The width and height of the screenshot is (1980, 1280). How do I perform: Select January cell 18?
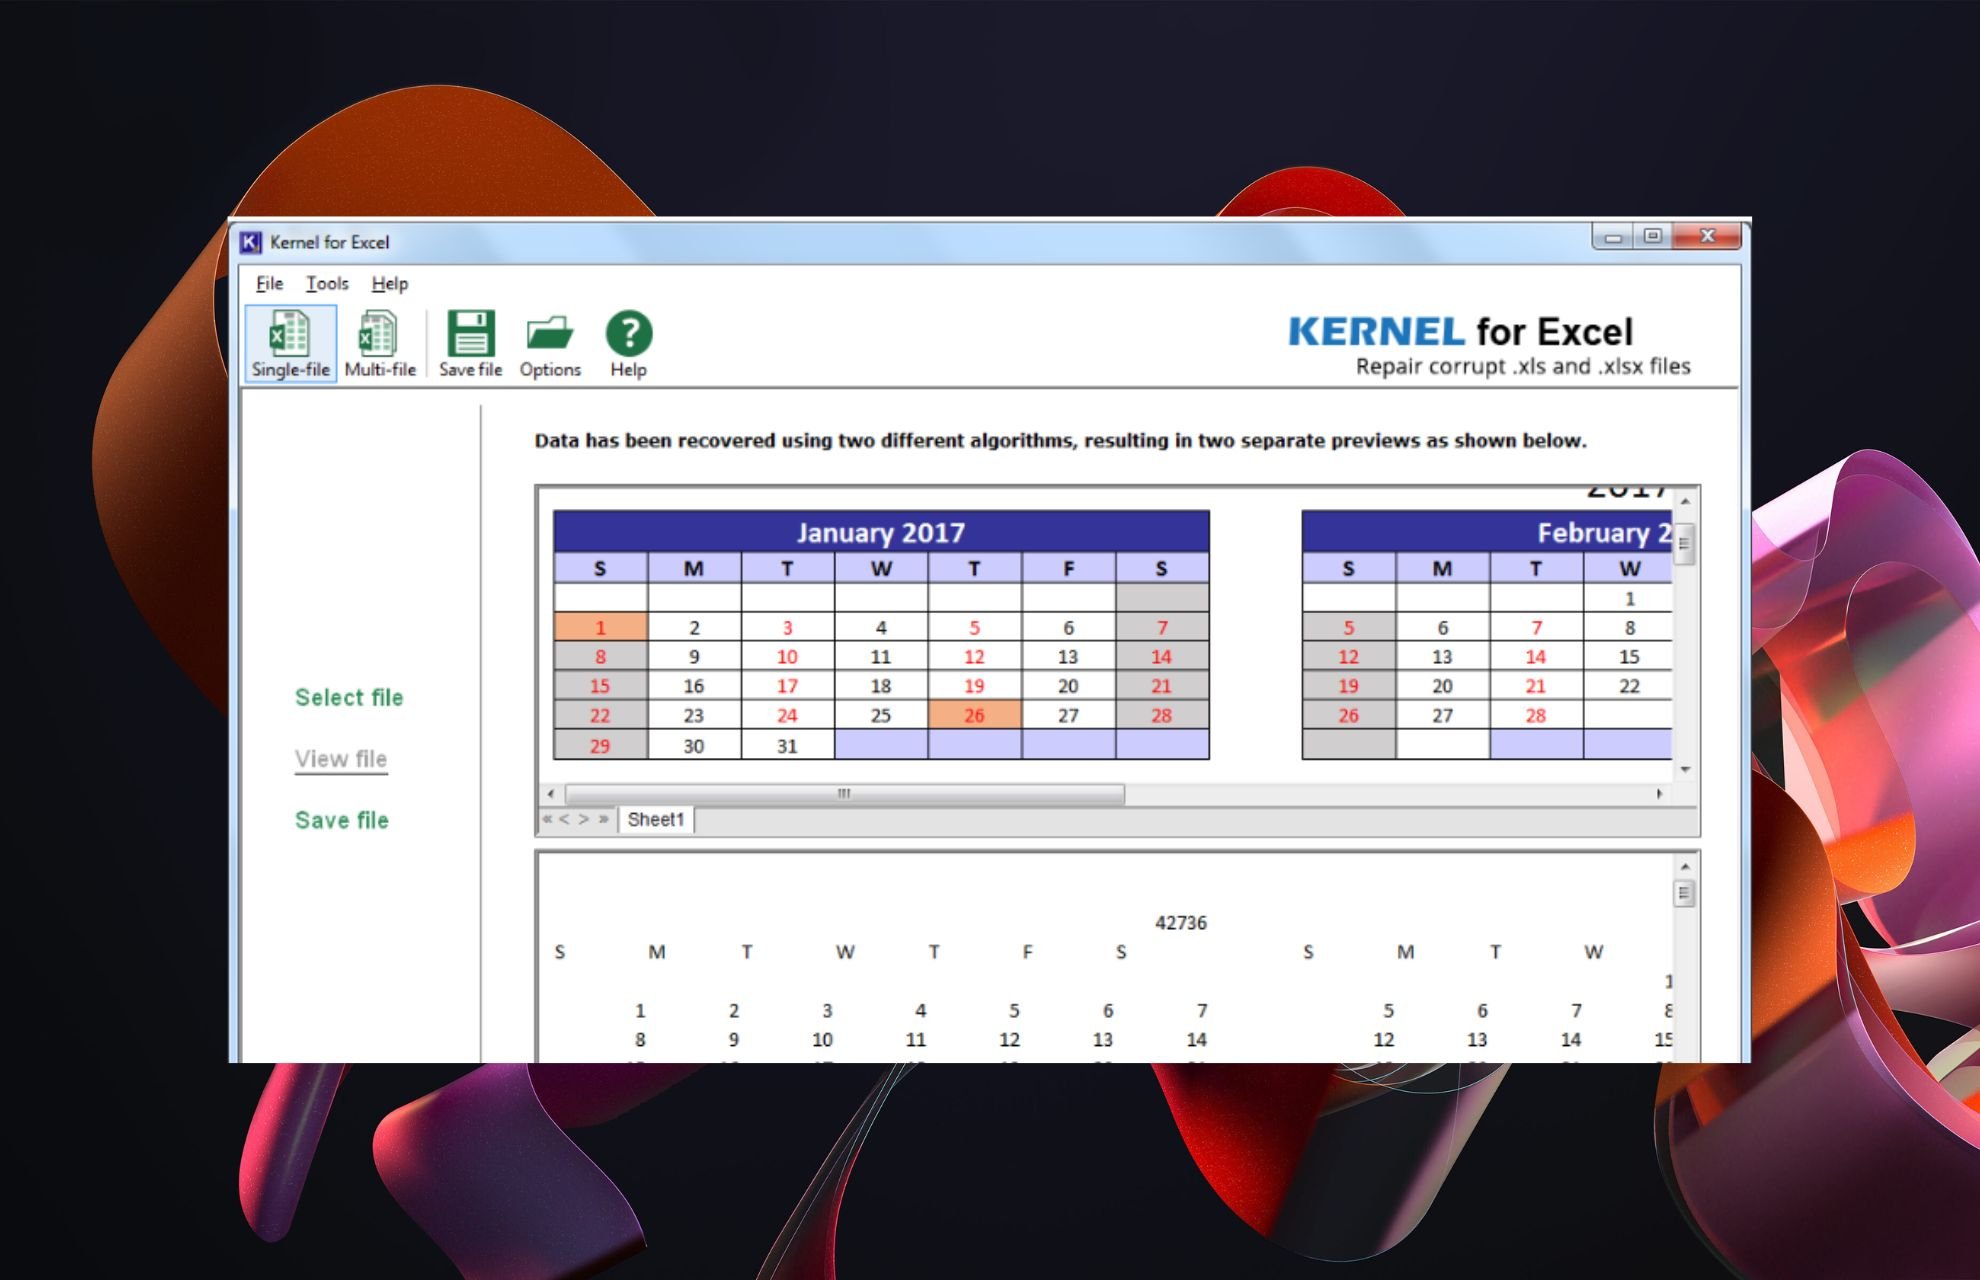(x=881, y=686)
